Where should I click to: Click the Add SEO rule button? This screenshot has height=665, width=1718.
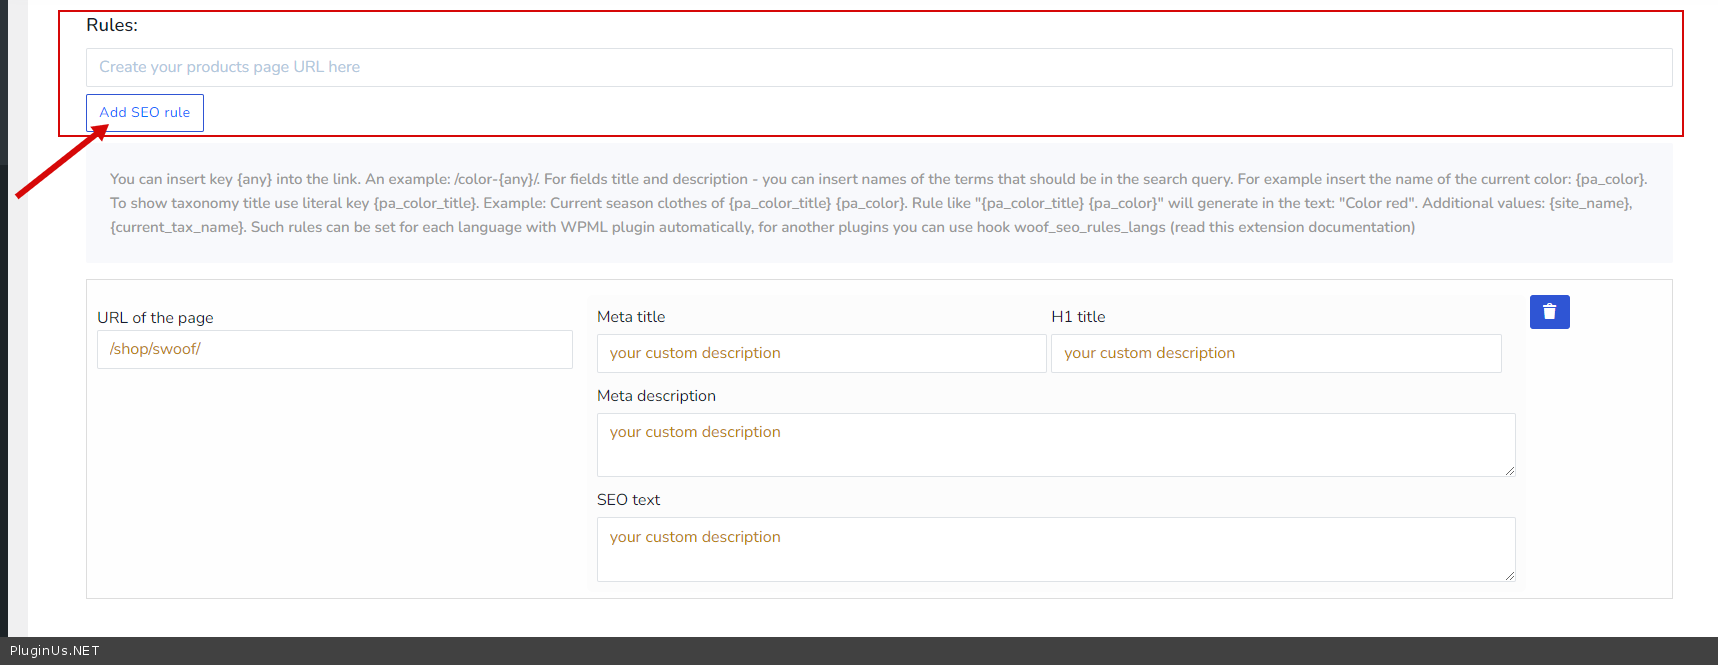[145, 113]
